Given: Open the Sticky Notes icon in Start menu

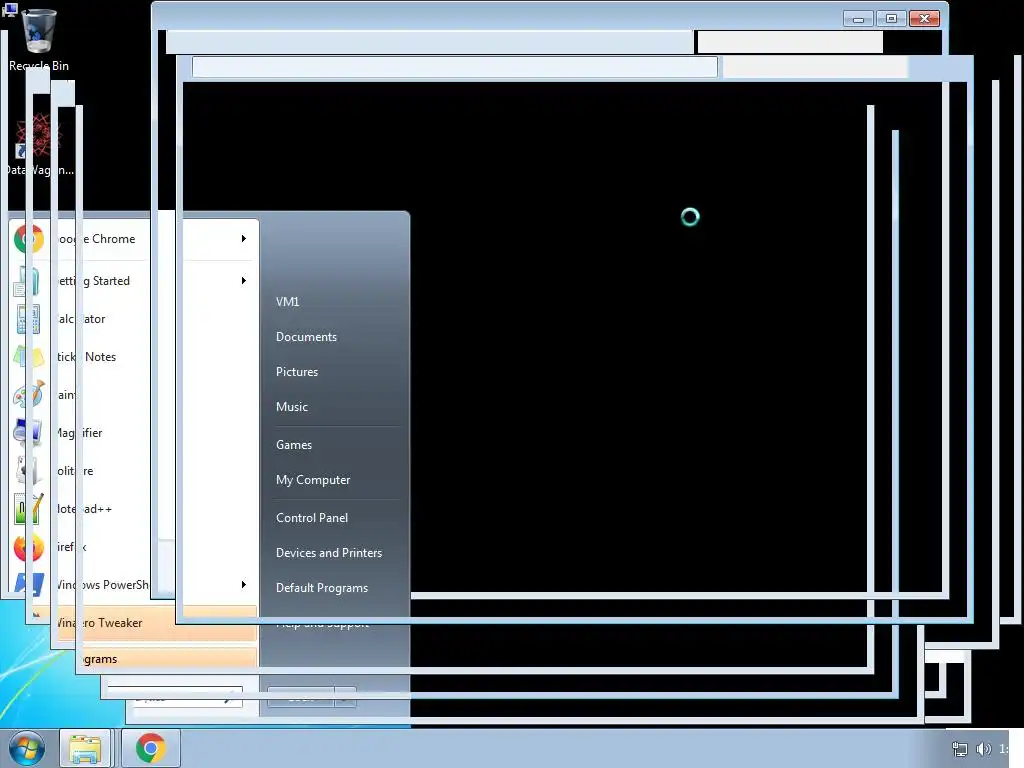Looking at the screenshot, I should click(x=28, y=357).
